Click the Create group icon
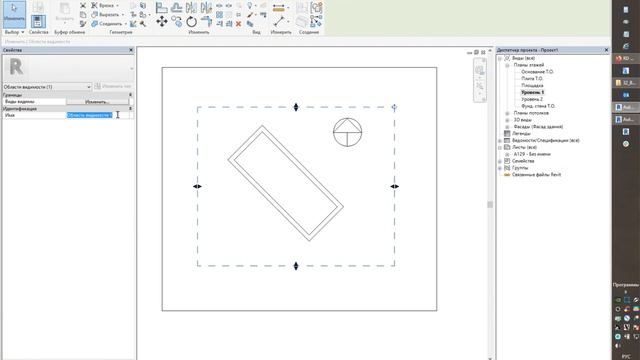The image size is (640, 360). [316, 7]
